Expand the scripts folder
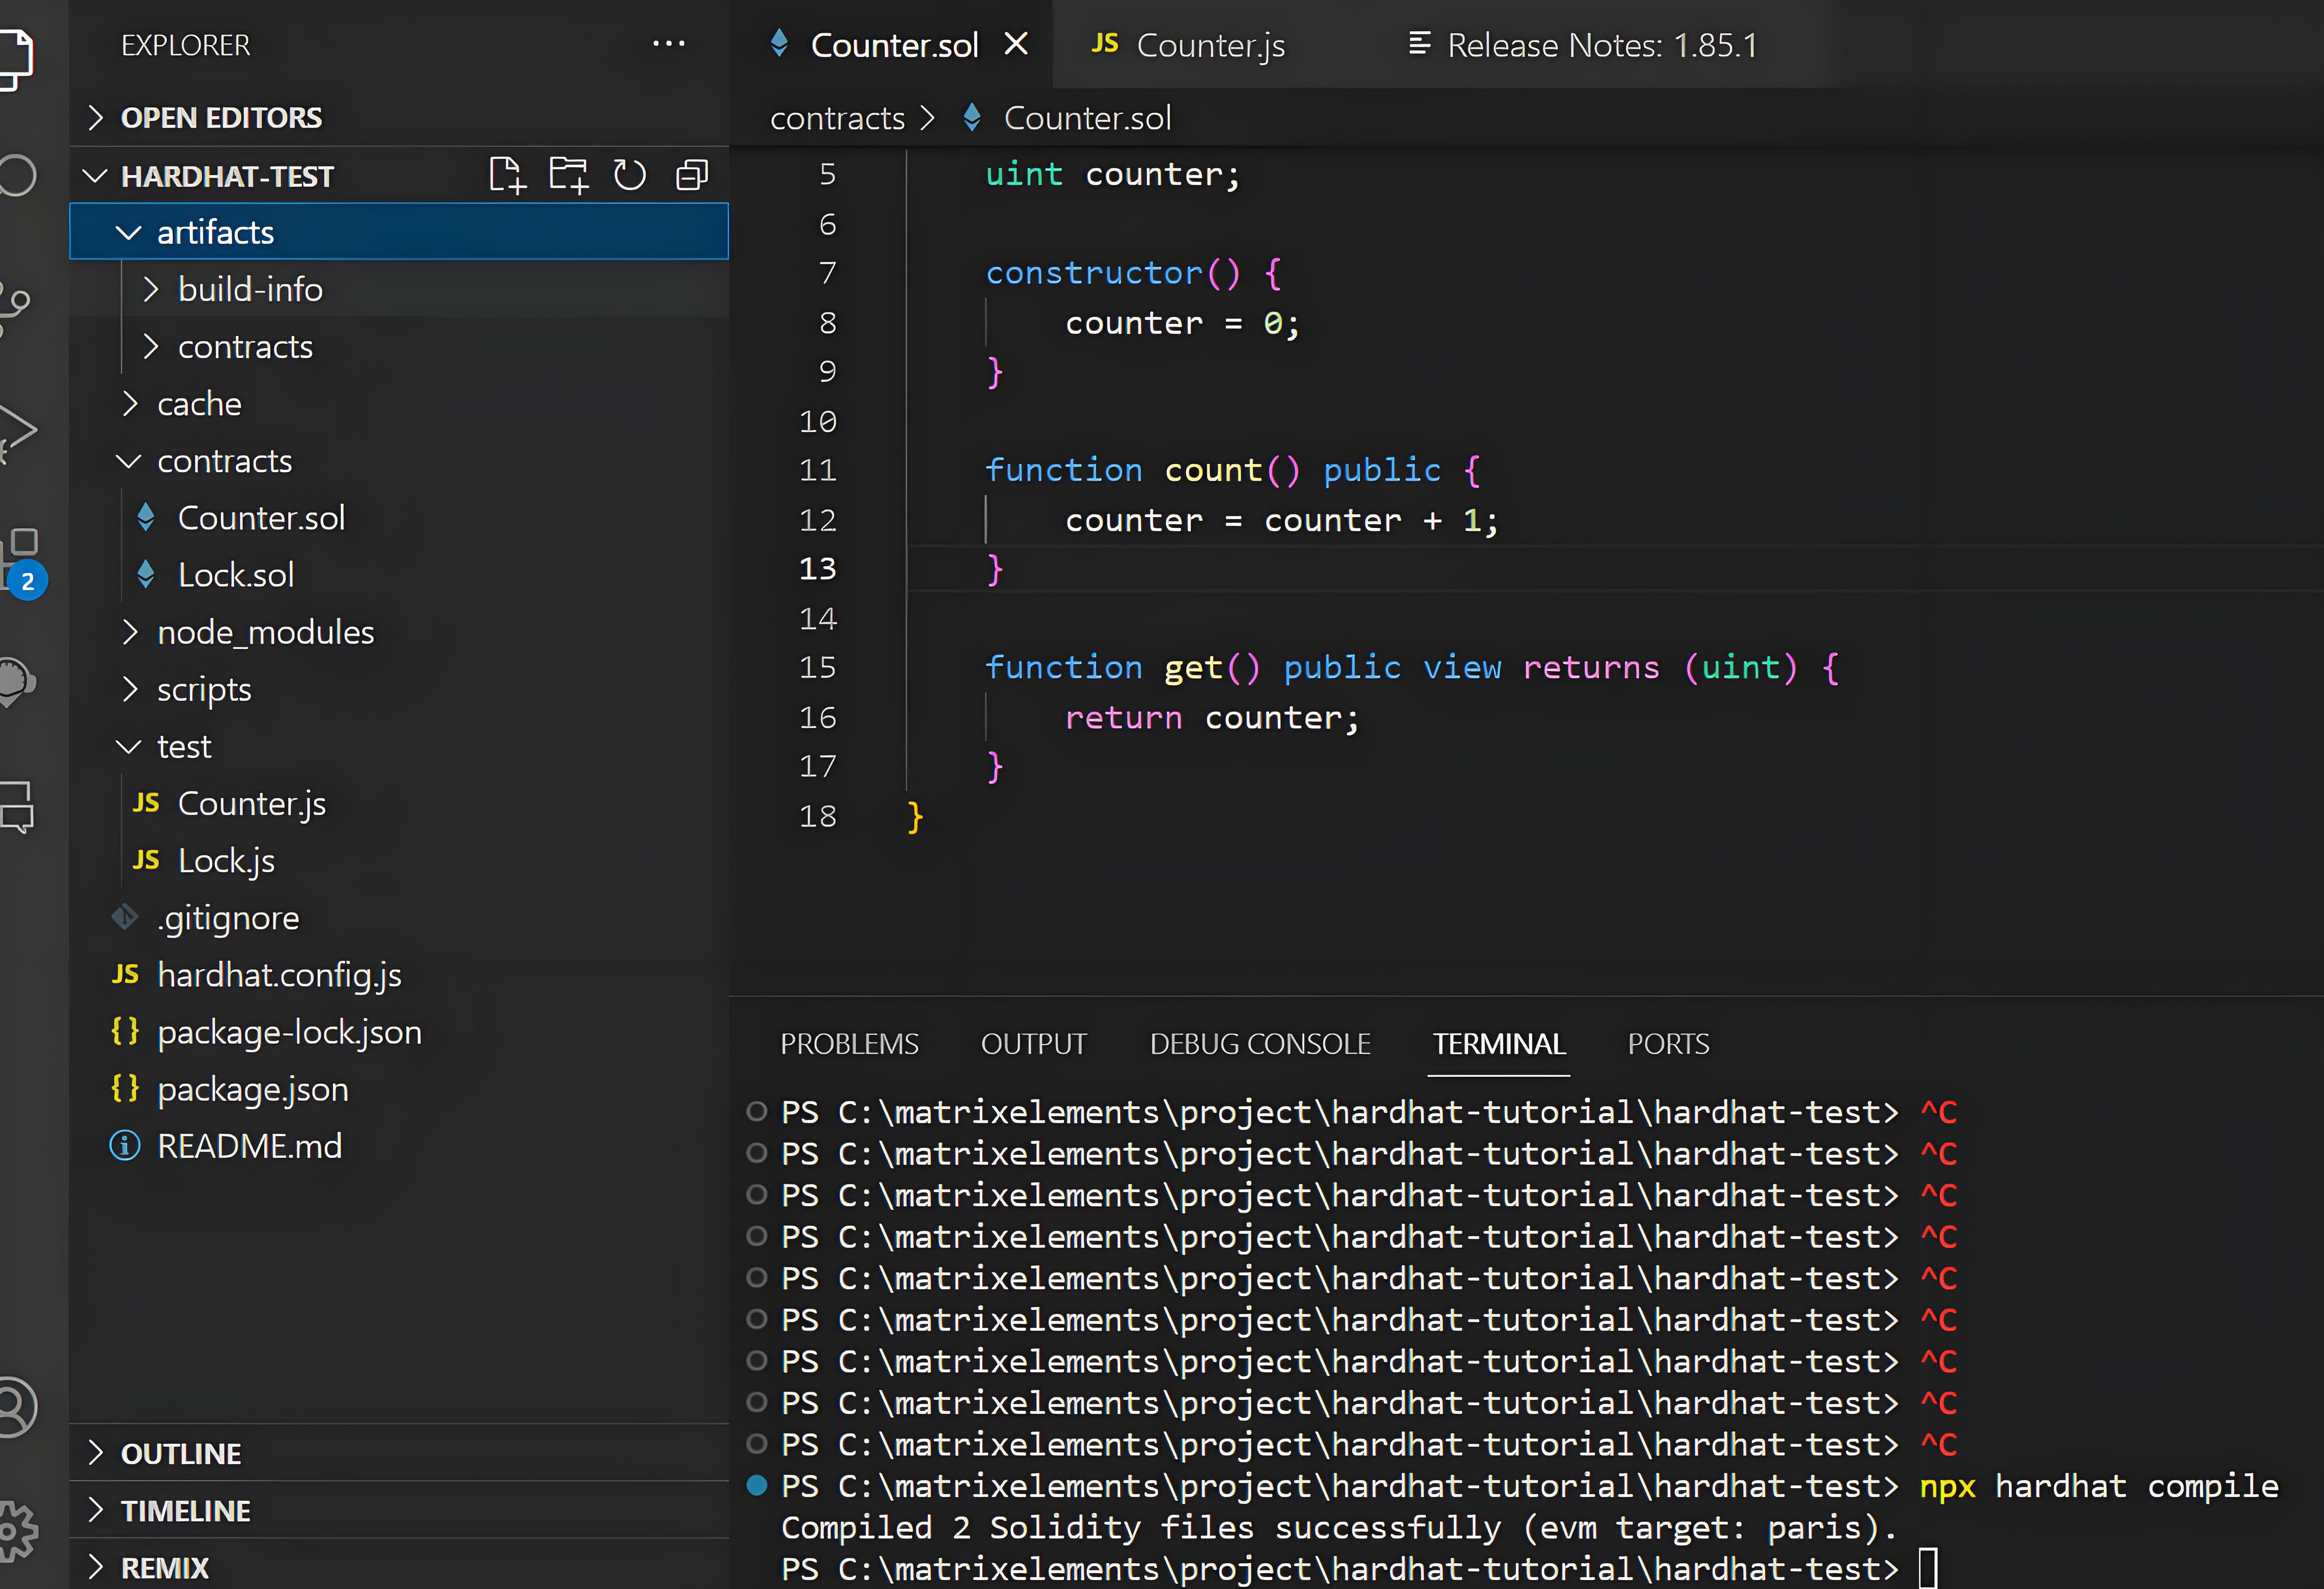 point(399,689)
